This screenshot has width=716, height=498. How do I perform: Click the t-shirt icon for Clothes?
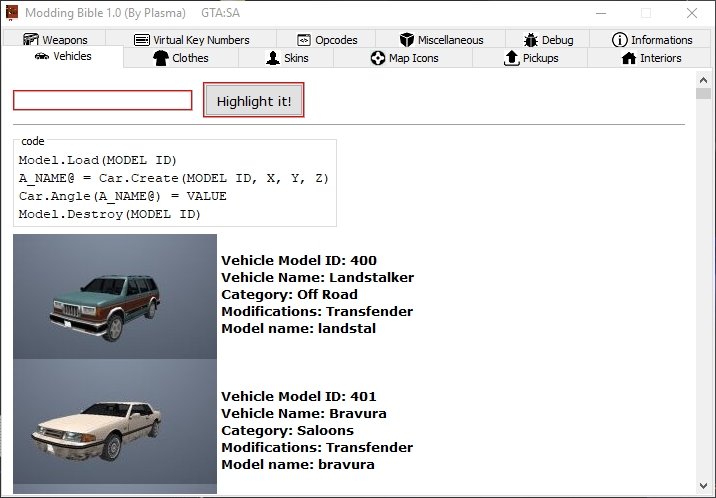pyautogui.click(x=161, y=58)
